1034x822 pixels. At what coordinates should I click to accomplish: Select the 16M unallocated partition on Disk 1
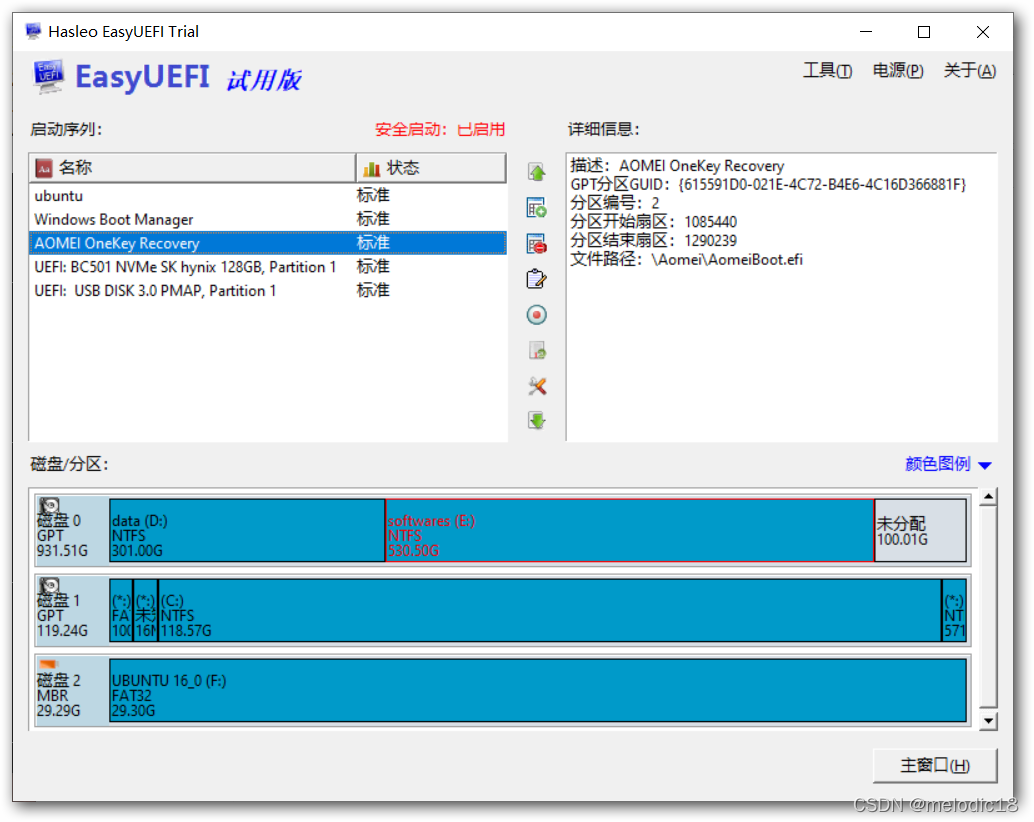pyautogui.click(x=146, y=610)
